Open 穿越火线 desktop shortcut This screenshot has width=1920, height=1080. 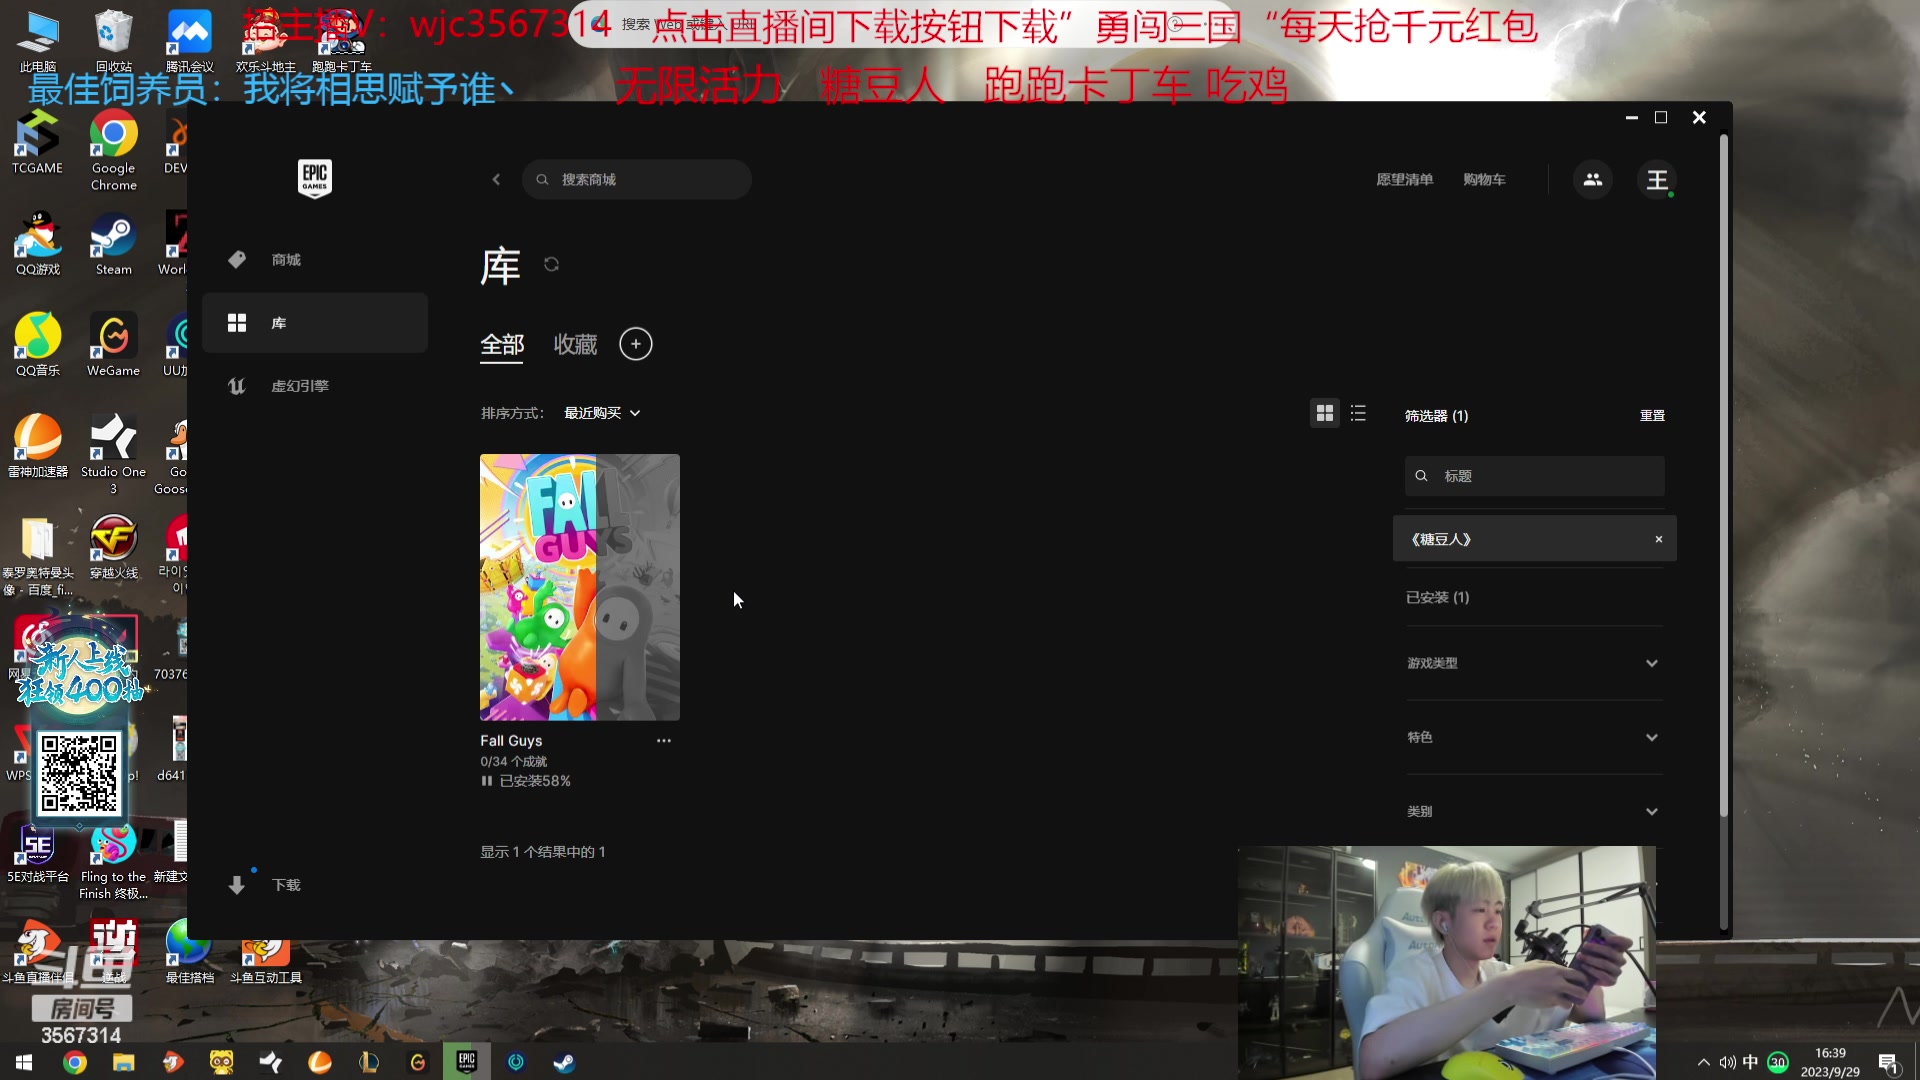pyautogui.click(x=114, y=547)
